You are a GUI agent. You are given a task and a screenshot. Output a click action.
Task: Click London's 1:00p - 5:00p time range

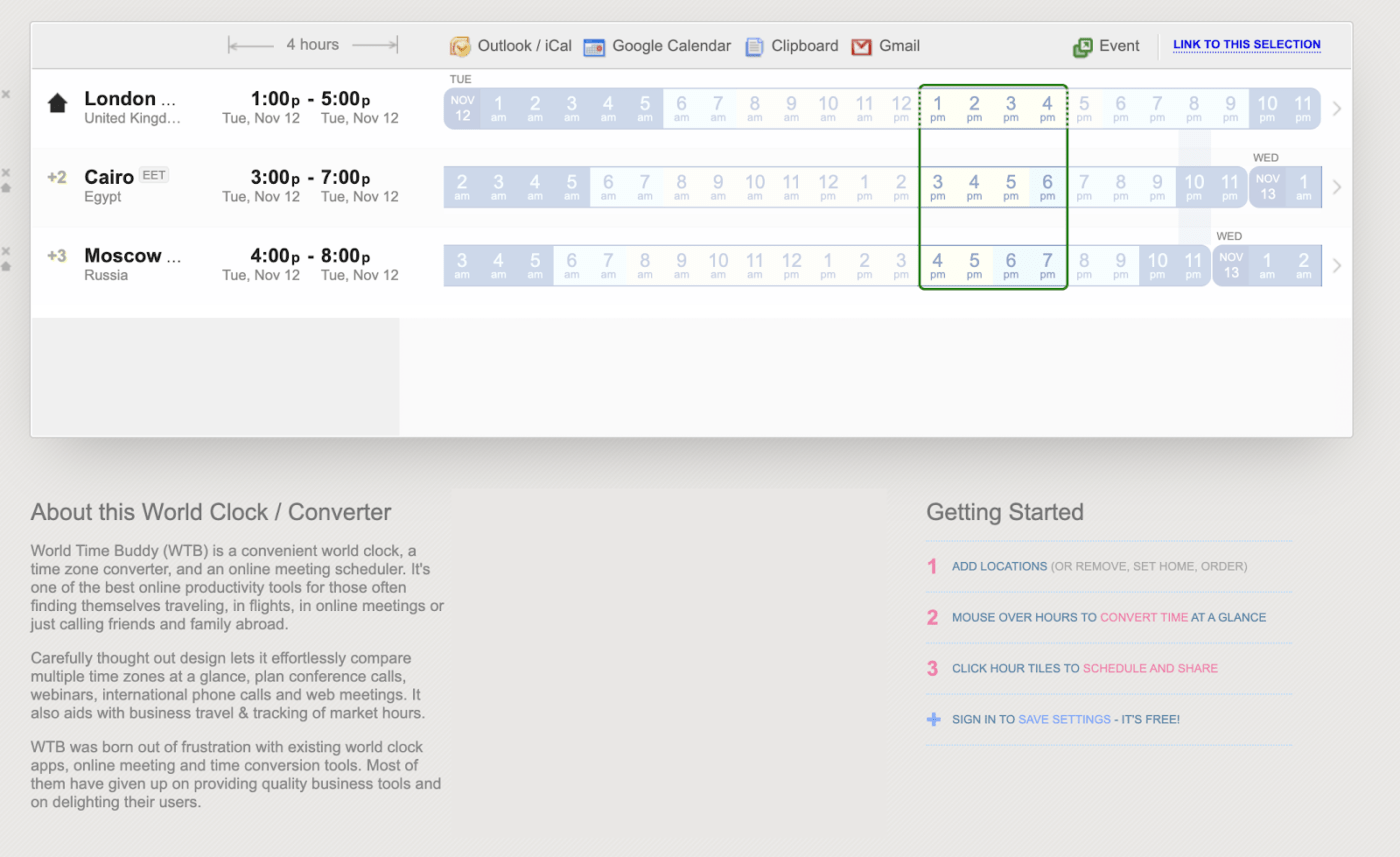tap(310, 99)
